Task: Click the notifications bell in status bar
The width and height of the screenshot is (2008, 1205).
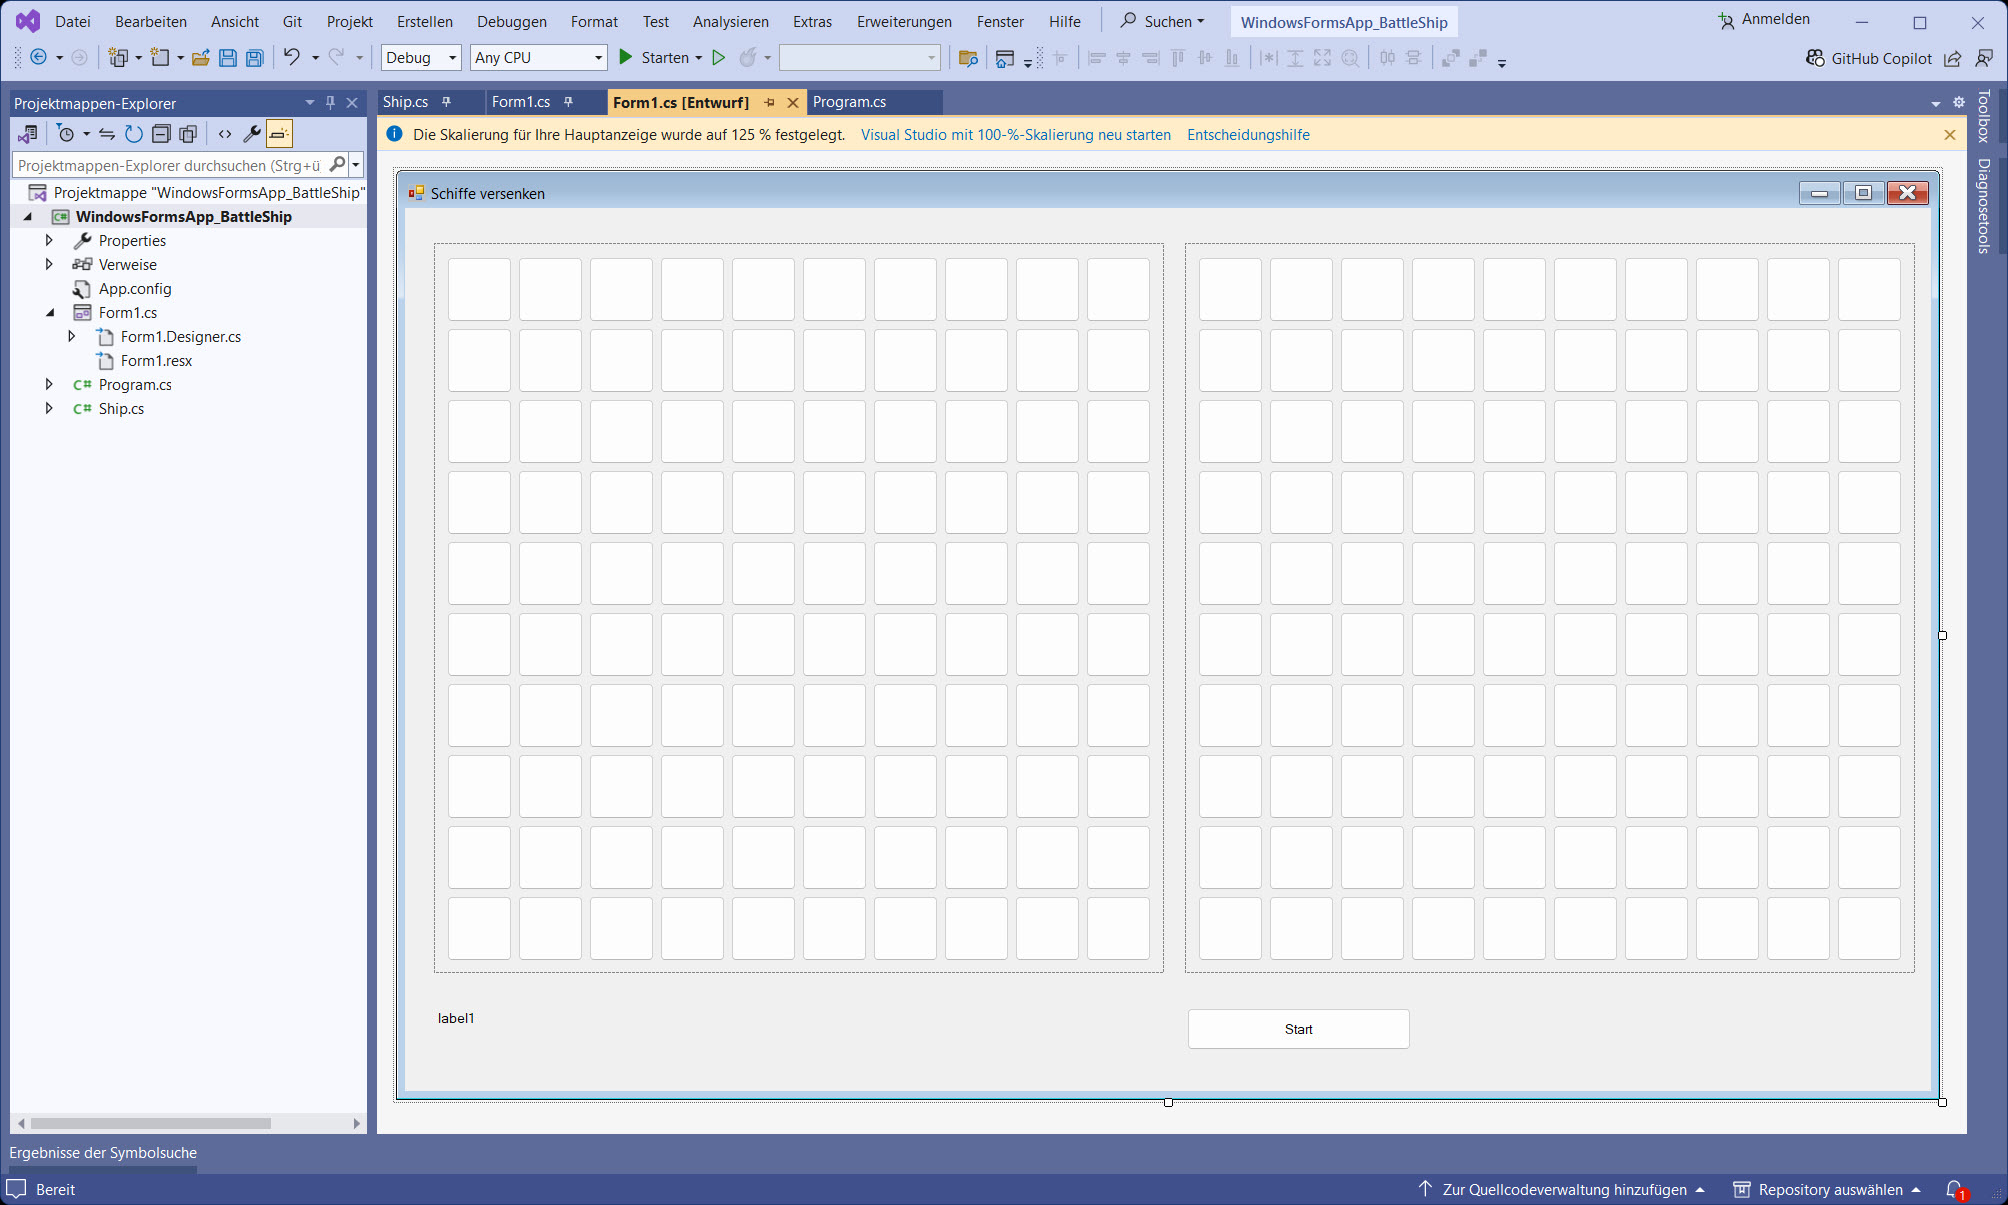Action: coord(1955,1189)
